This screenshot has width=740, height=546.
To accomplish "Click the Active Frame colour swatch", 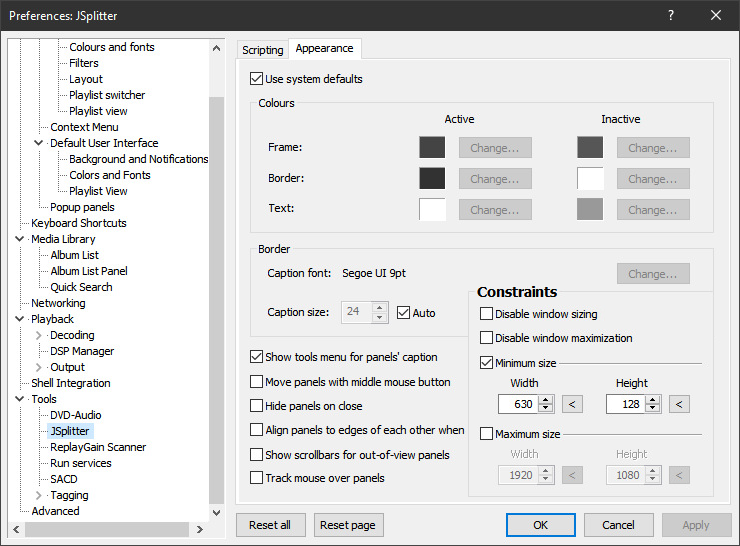I will pyautogui.click(x=432, y=148).
